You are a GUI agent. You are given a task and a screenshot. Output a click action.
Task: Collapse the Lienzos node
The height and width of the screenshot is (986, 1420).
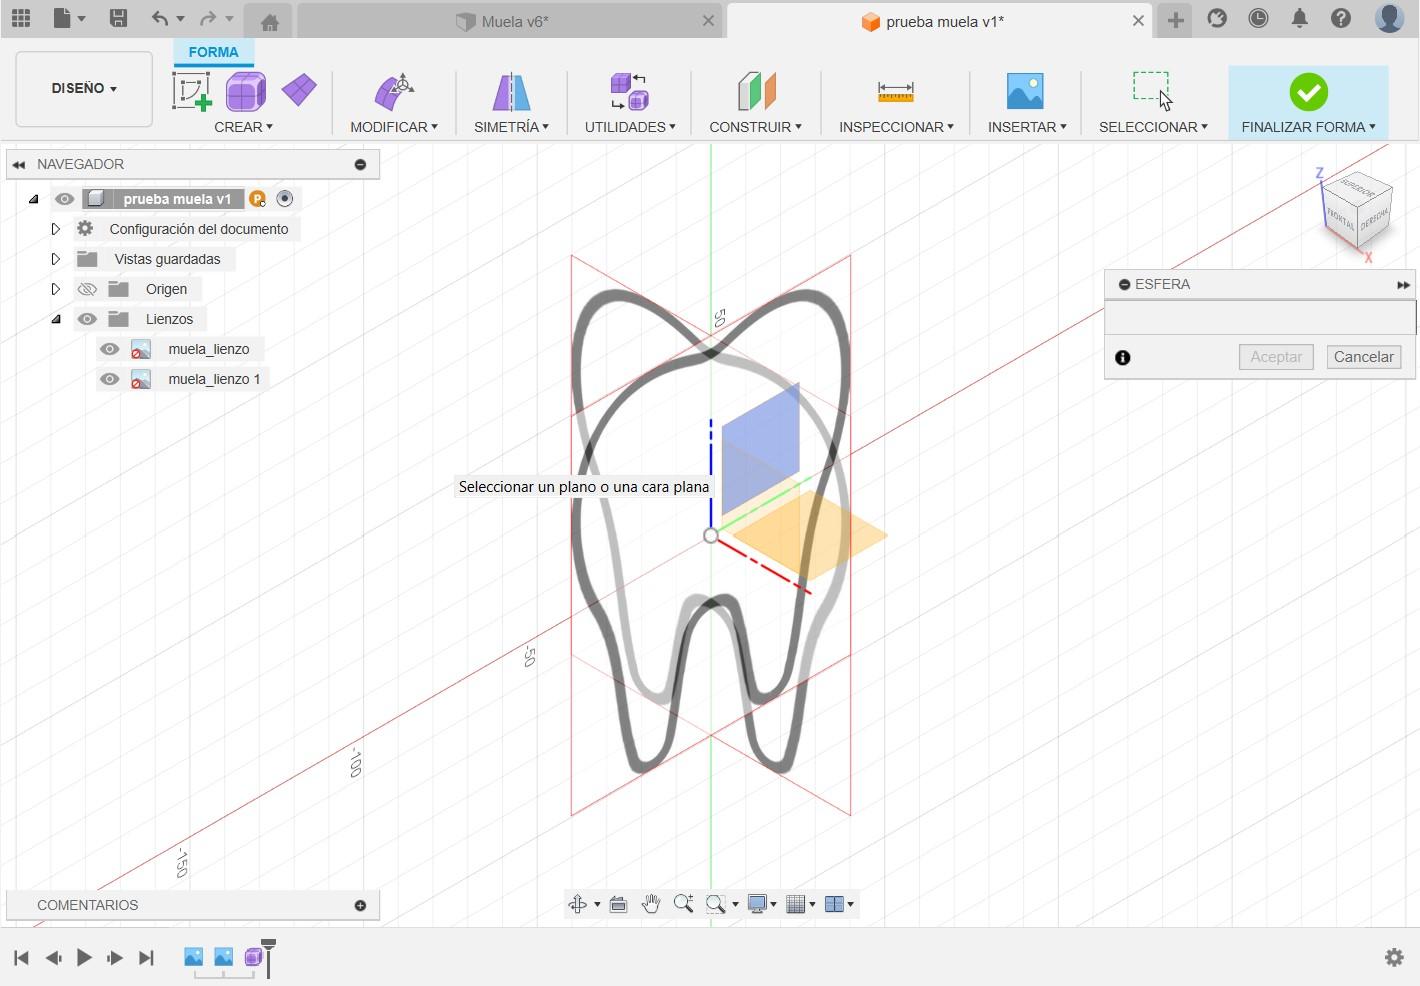click(56, 319)
